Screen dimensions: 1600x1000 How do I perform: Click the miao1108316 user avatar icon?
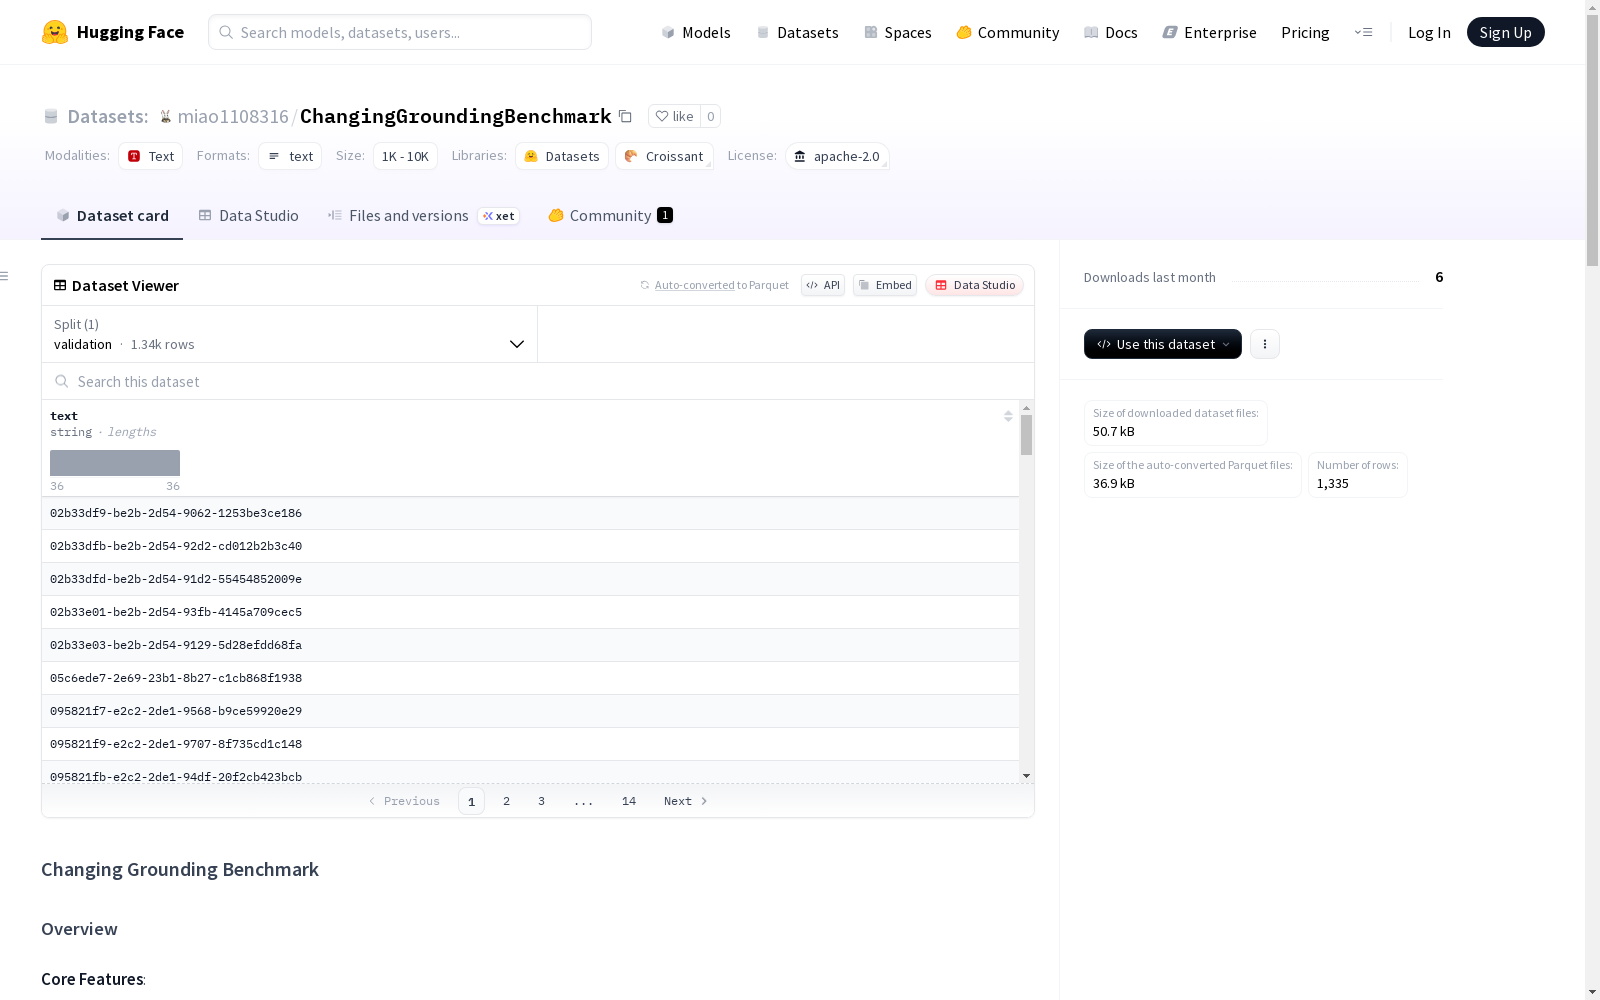[x=166, y=116]
